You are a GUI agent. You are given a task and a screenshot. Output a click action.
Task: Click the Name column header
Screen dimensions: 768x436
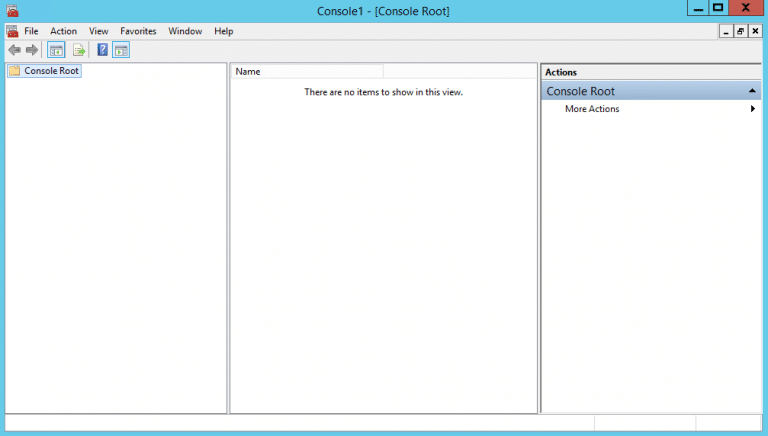[x=306, y=72]
